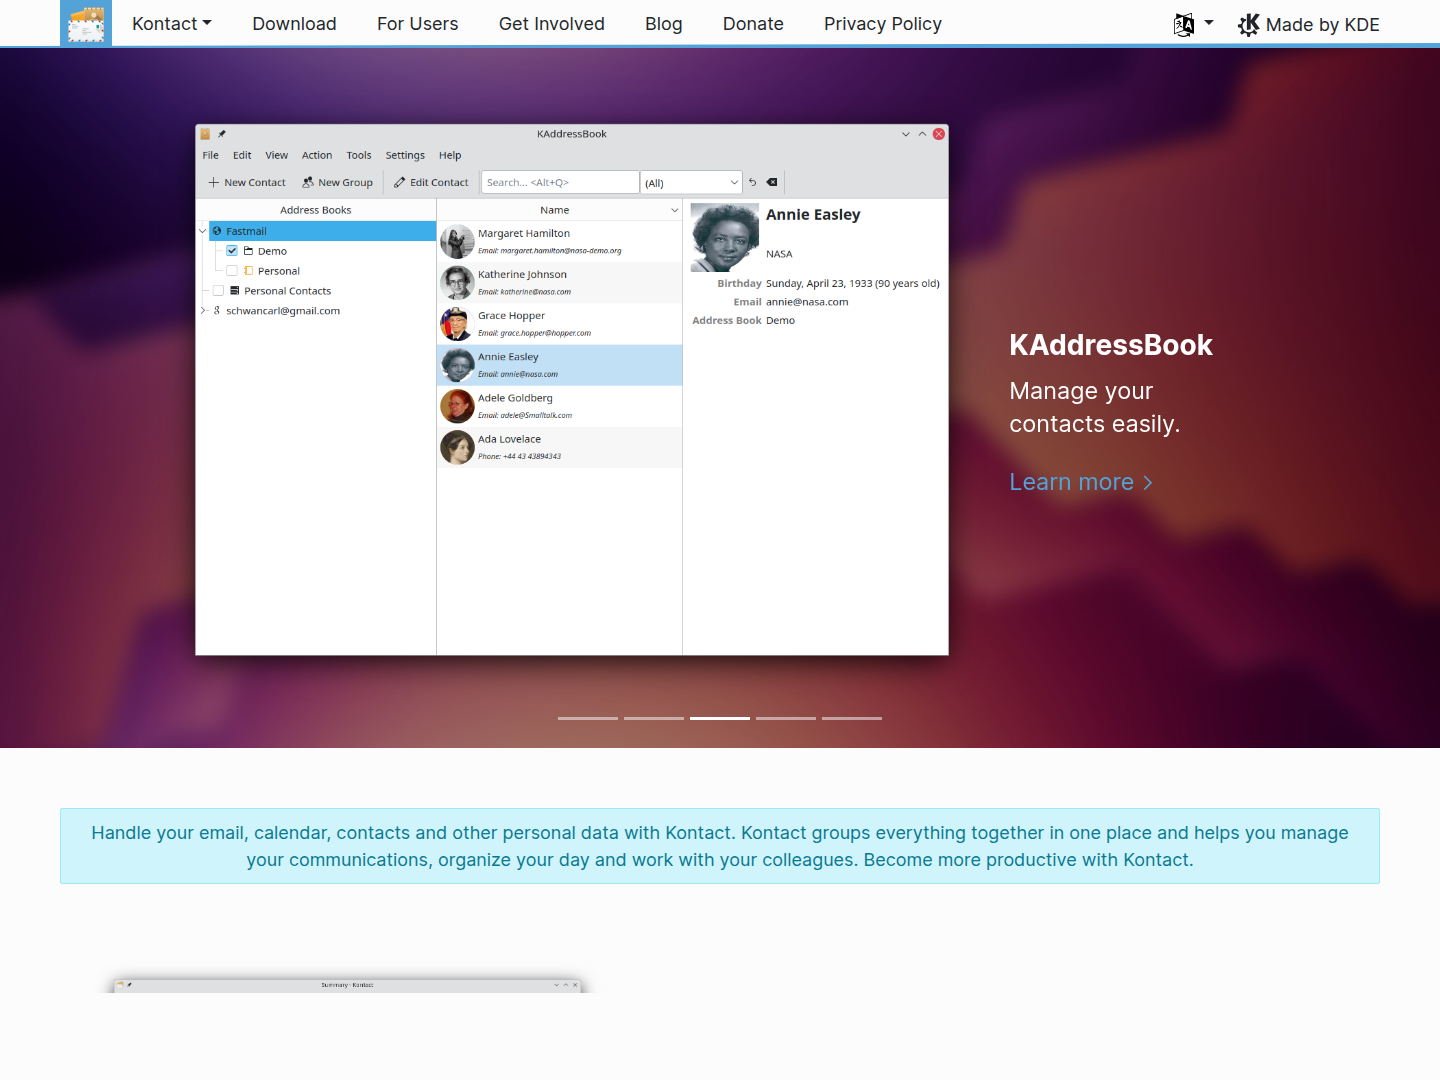The width and height of the screenshot is (1440, 1080).
Task: Click the Name column sort chevron
Action: point(674,210)
